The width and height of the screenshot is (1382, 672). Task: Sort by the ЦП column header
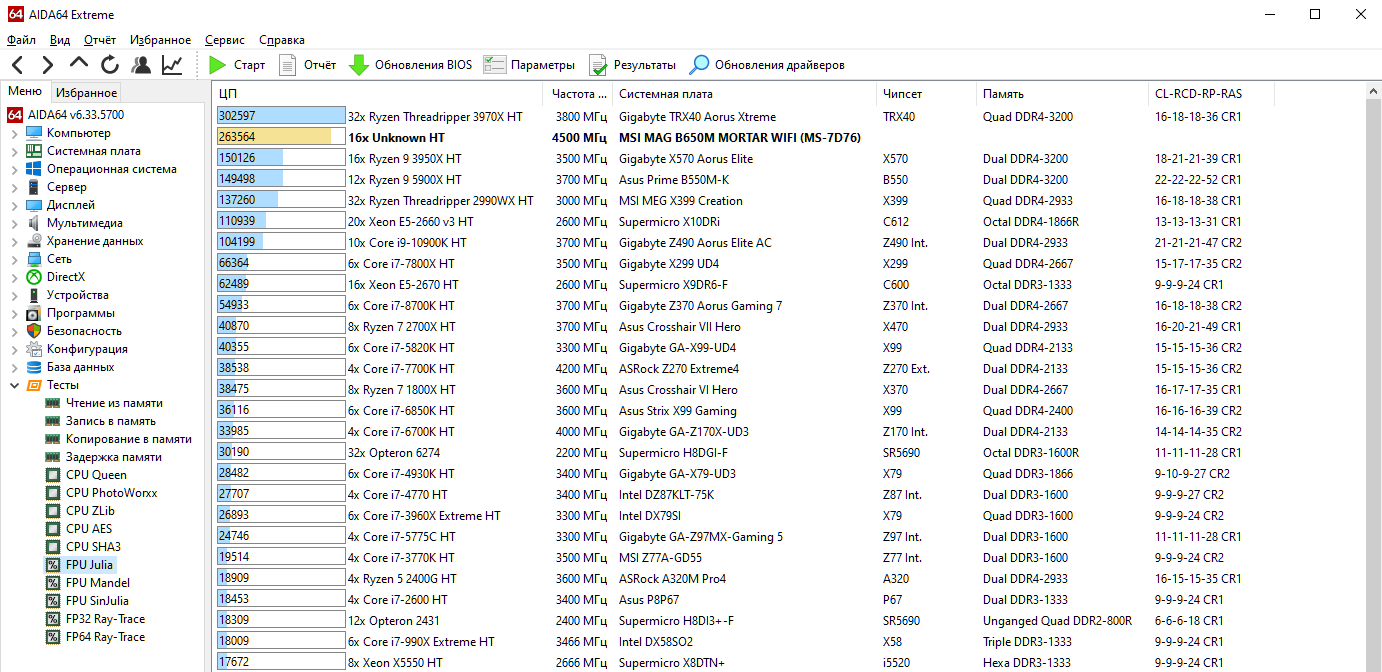379,94
